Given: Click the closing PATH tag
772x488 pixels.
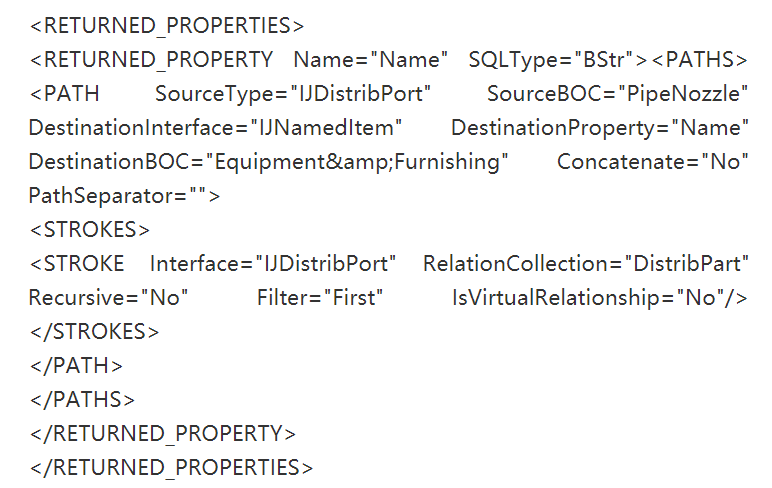Looking at the screenshot, I should 76,365.
